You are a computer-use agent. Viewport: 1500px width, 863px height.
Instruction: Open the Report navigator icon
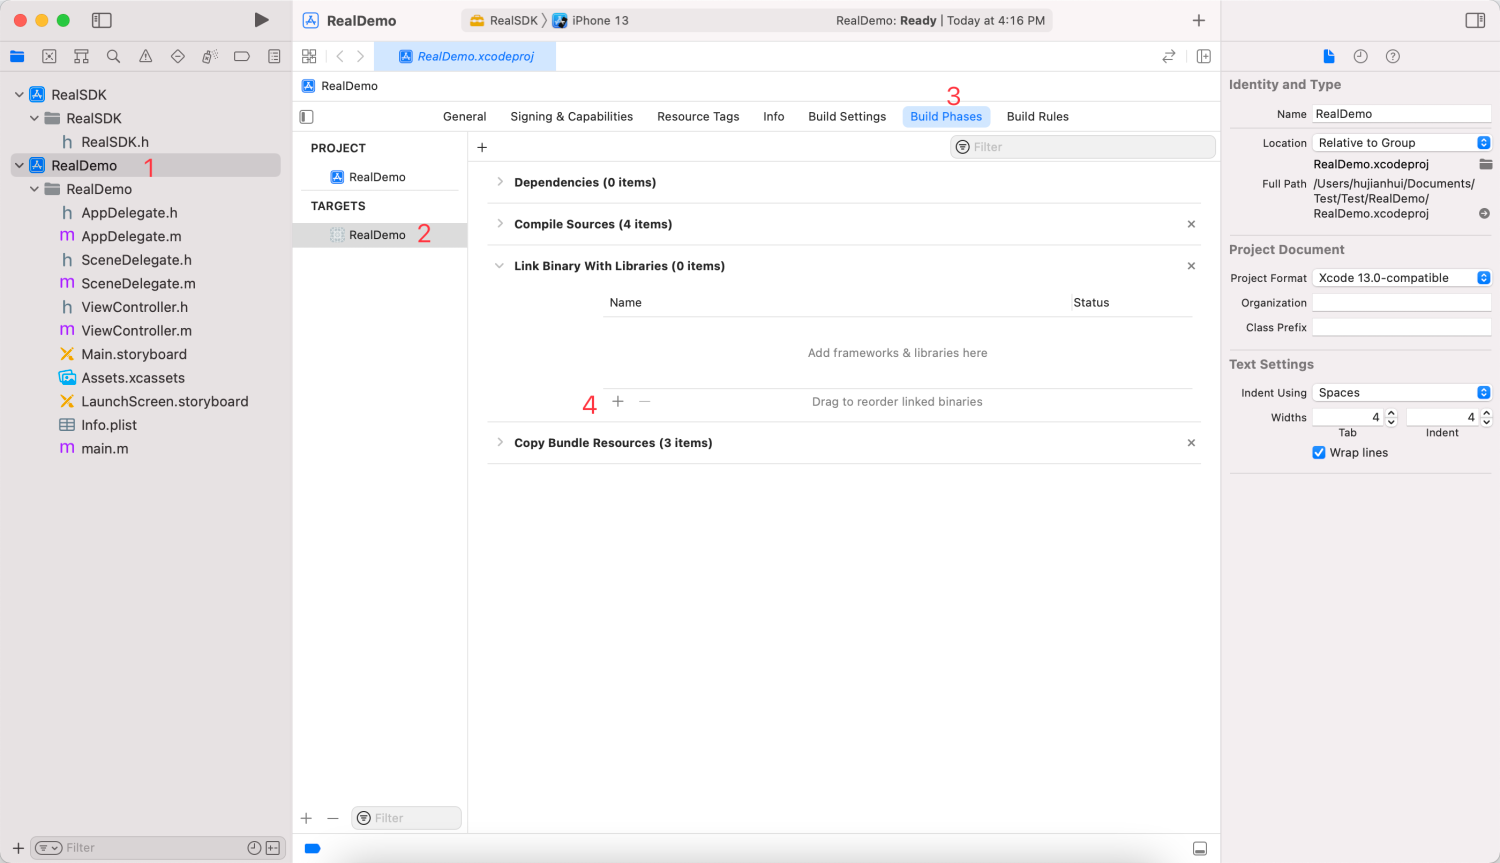coord(274,57)
